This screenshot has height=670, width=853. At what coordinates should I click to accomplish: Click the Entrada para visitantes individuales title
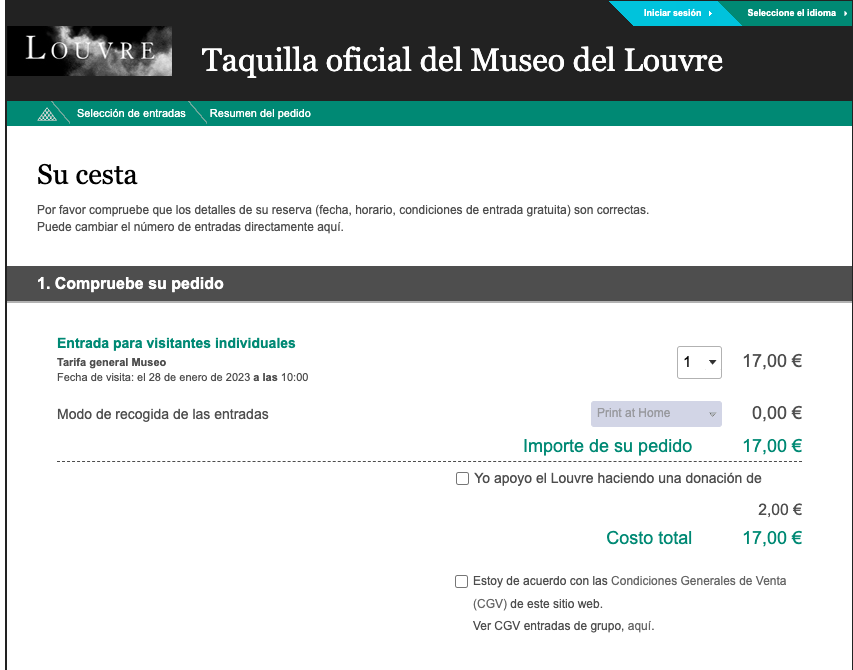(x=176, y=343)
